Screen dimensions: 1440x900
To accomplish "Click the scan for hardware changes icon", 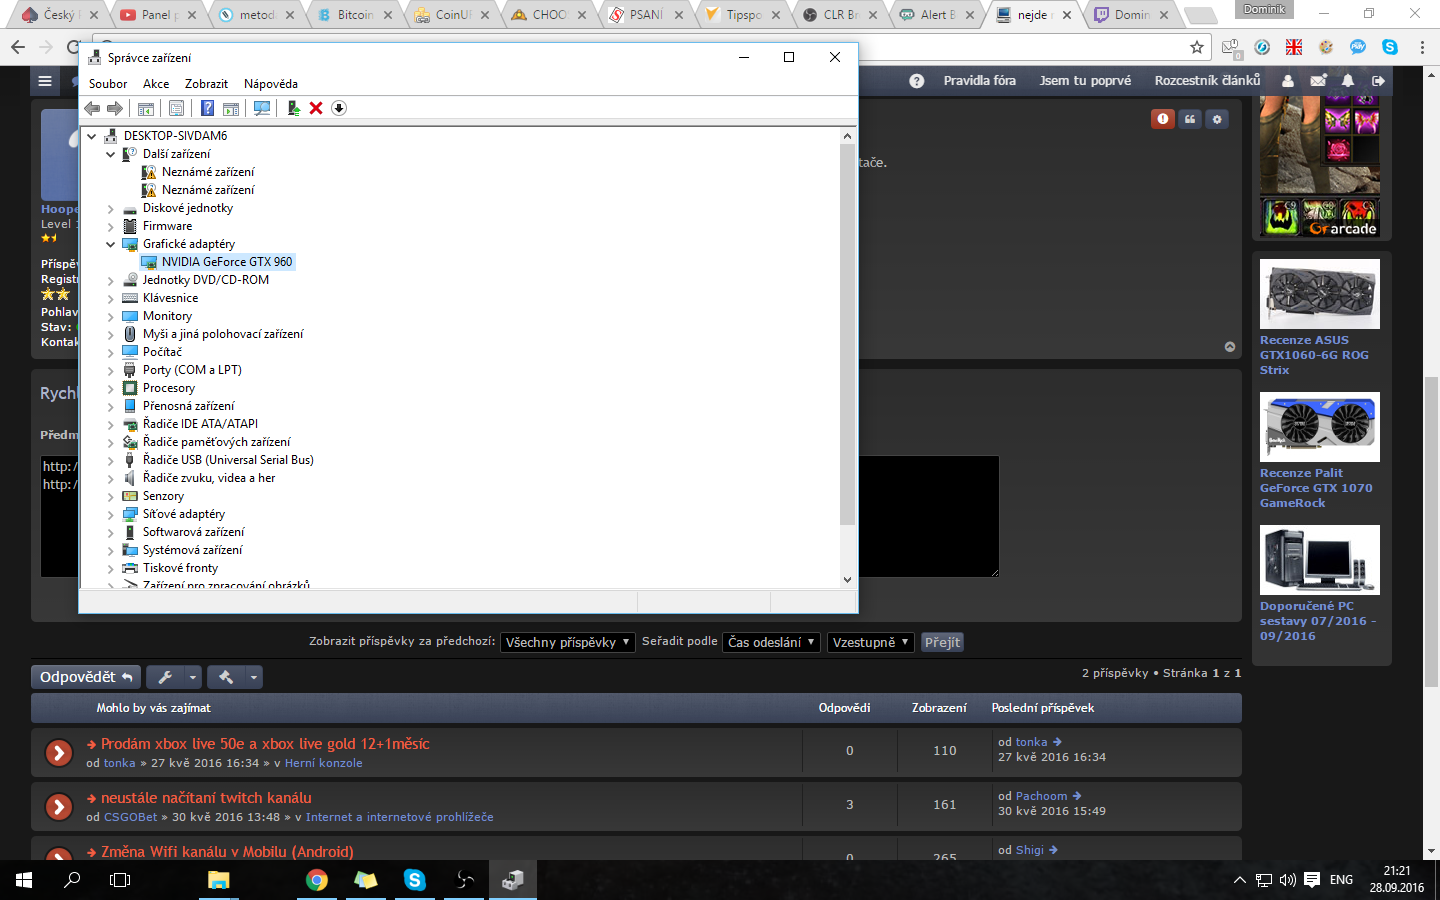I will point(262,108).
